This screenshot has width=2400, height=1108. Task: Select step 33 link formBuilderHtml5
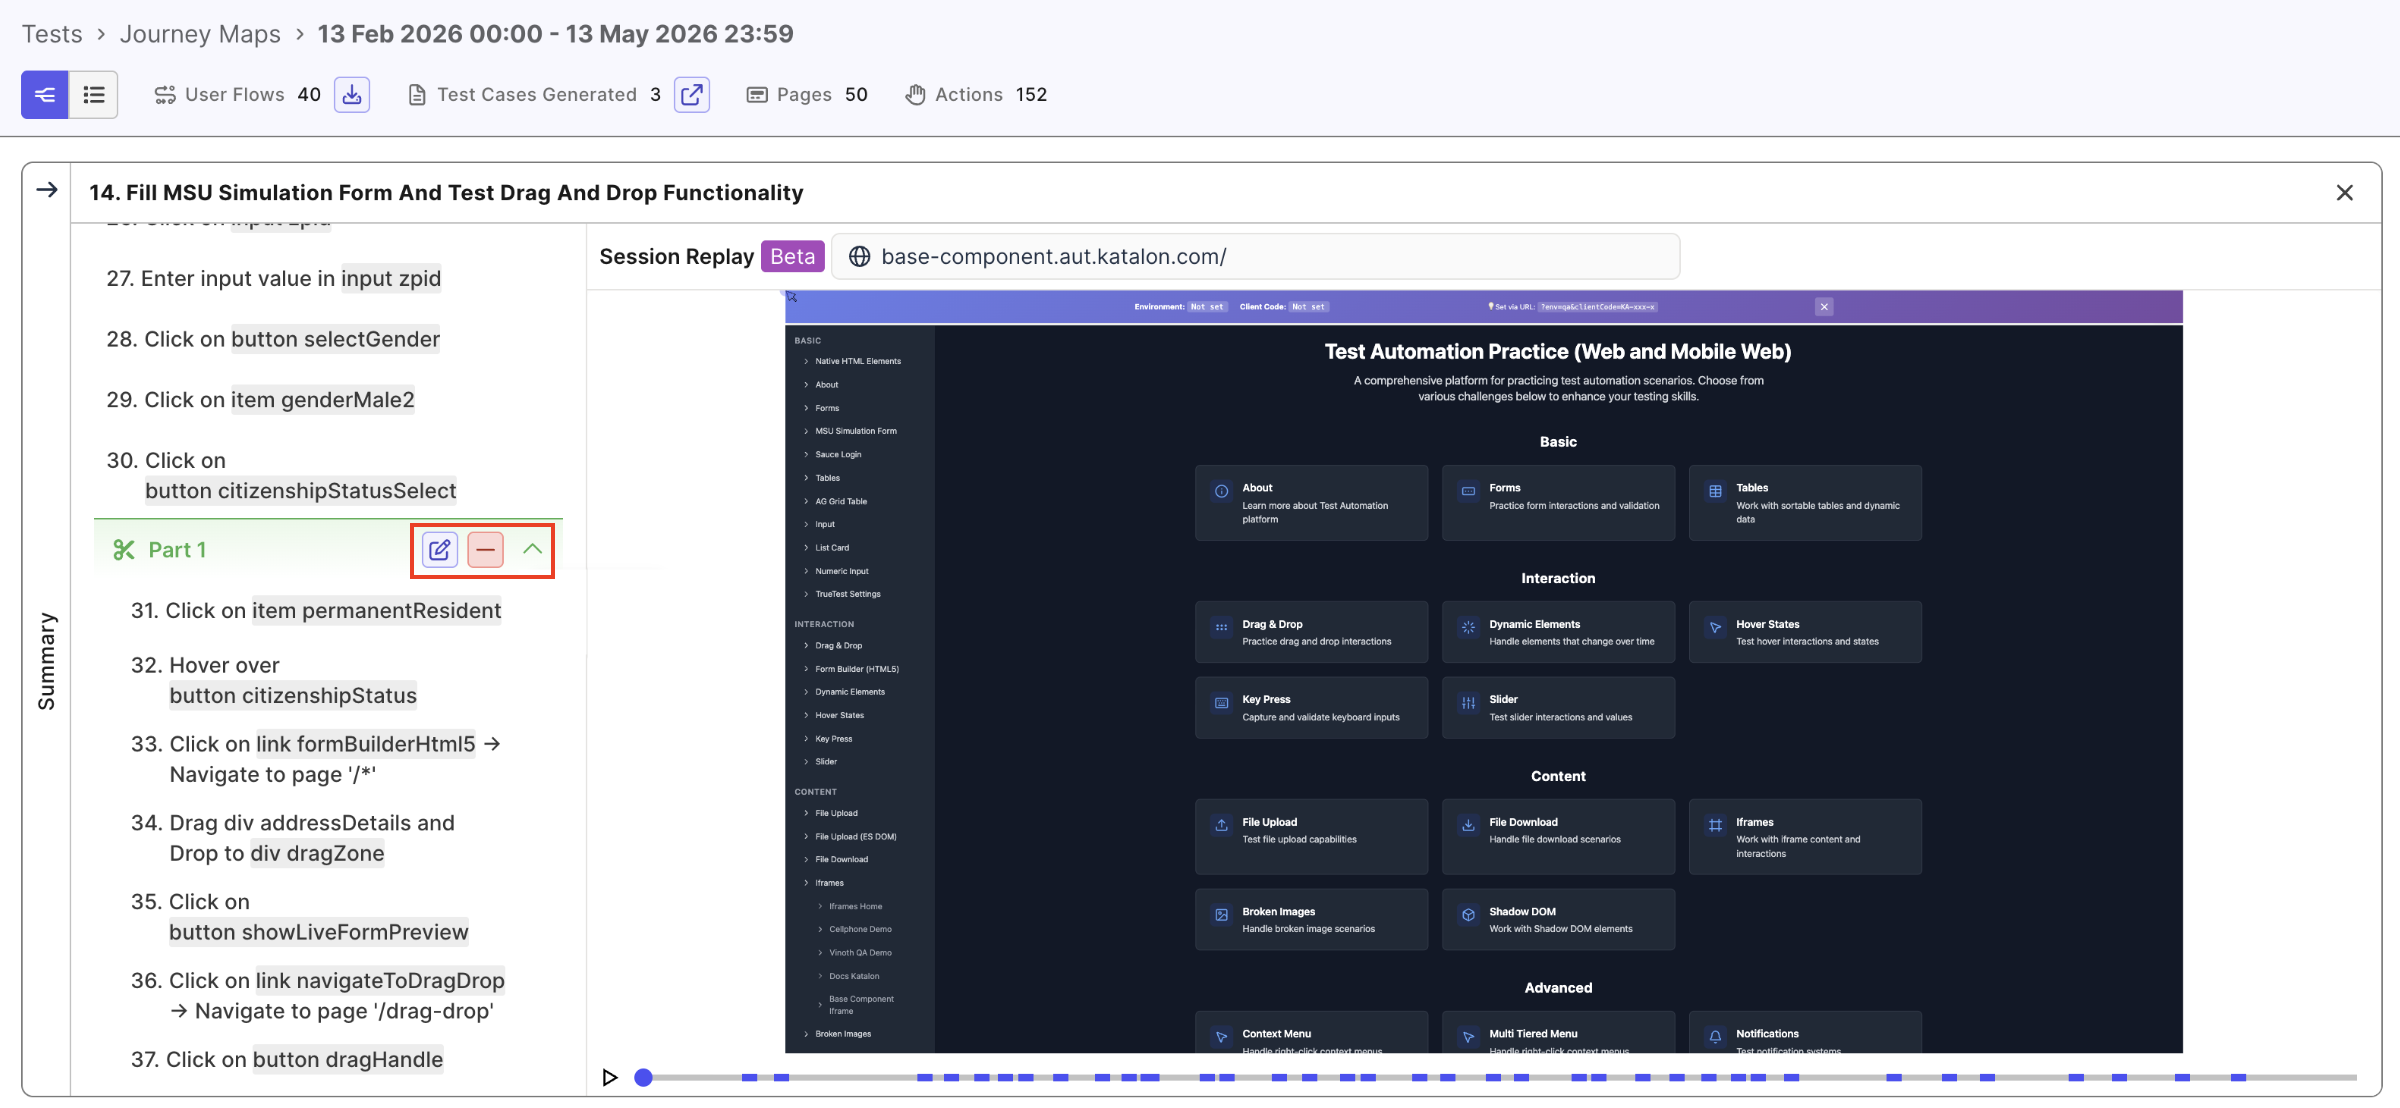[x=316, y=759]
